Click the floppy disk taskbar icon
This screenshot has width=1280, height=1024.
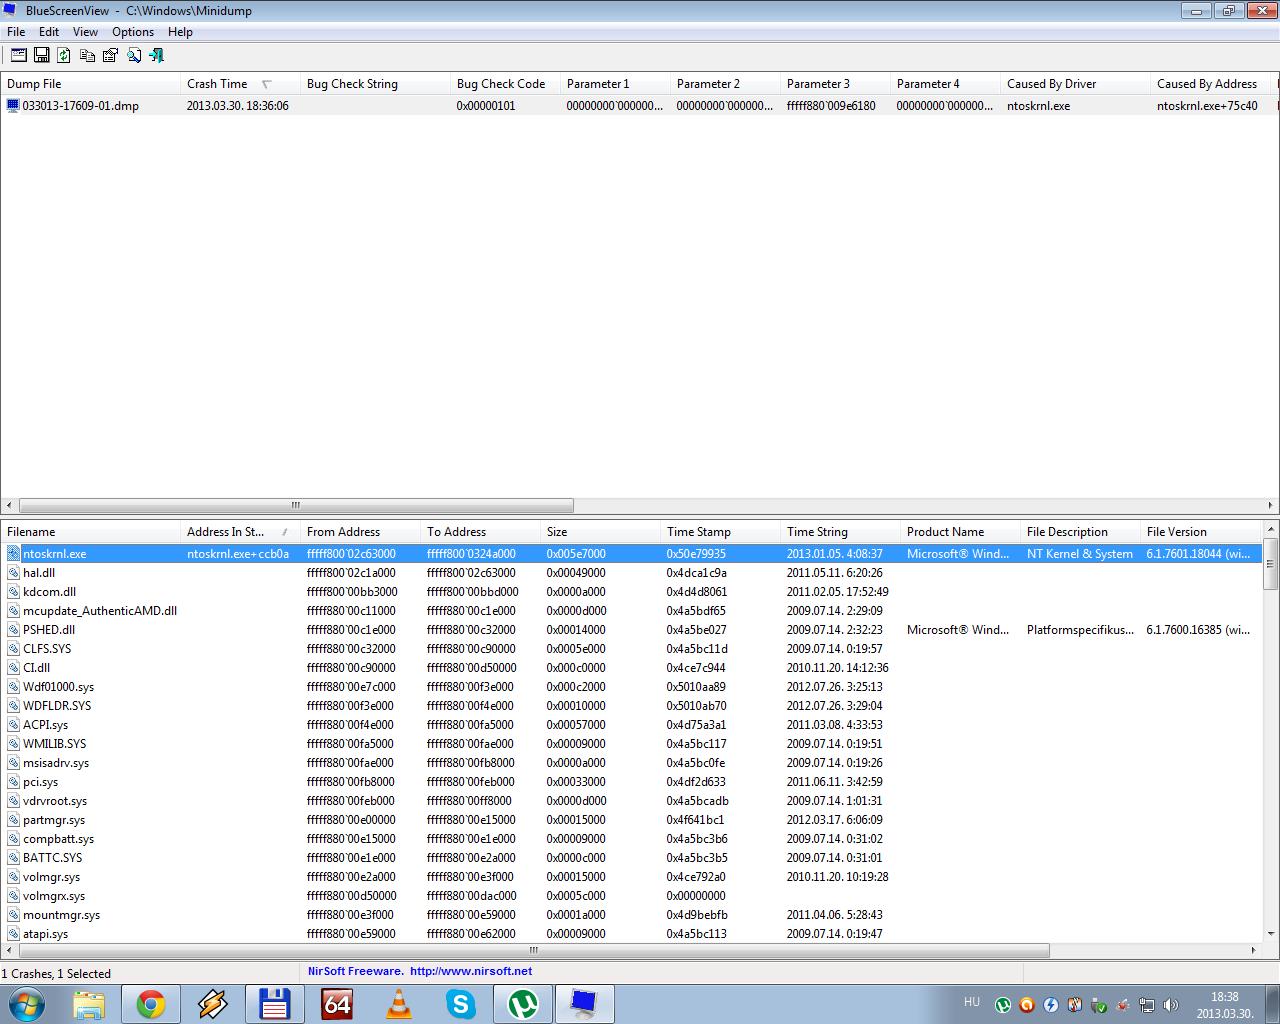point(275,1004)
